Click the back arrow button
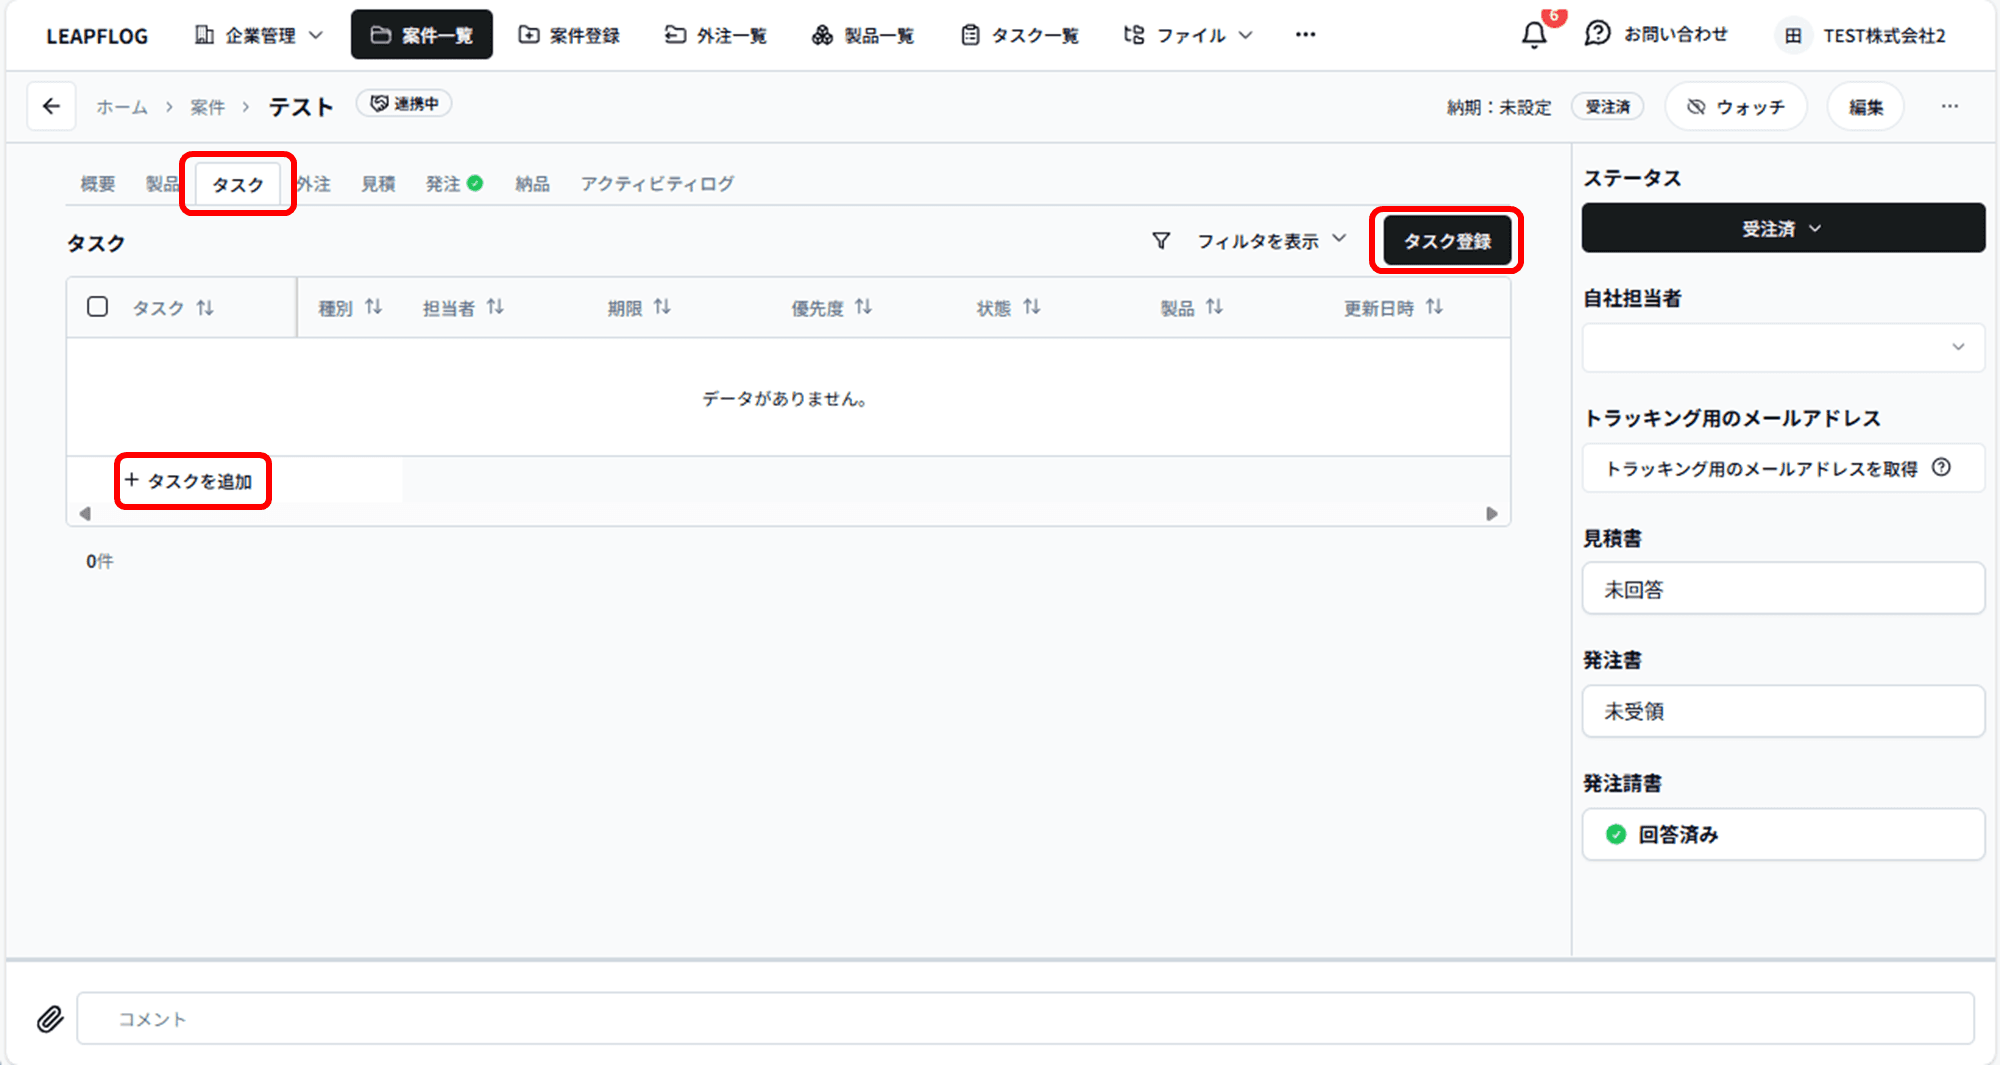This screenshot has width=2000, height=1065. tap(52, 106)
